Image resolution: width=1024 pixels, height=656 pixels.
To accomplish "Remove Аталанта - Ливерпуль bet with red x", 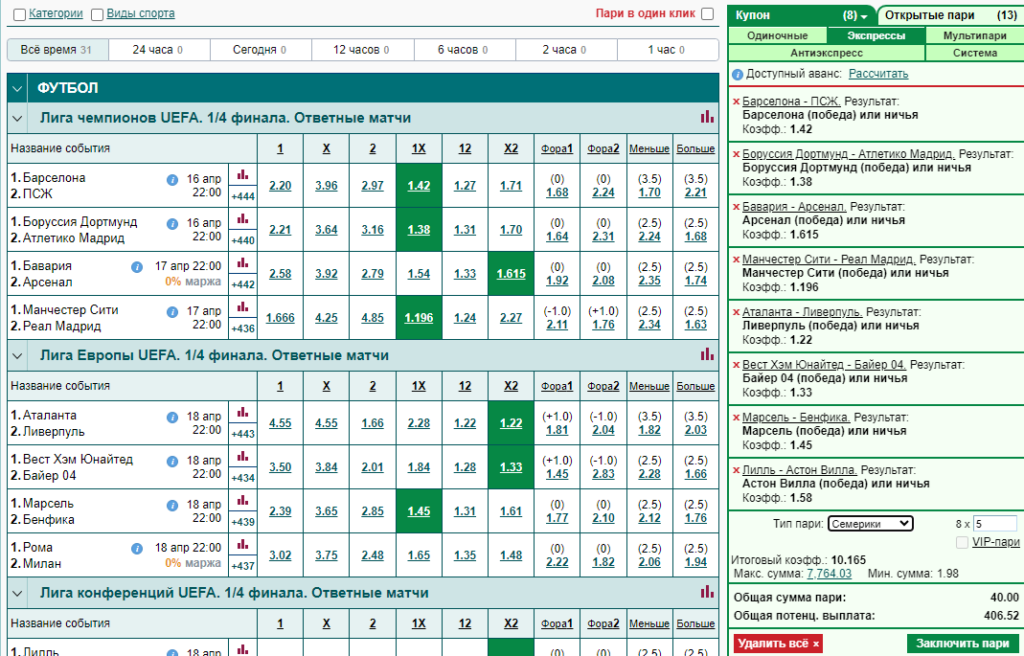I will pyautogui.click(x=736, y=313).
